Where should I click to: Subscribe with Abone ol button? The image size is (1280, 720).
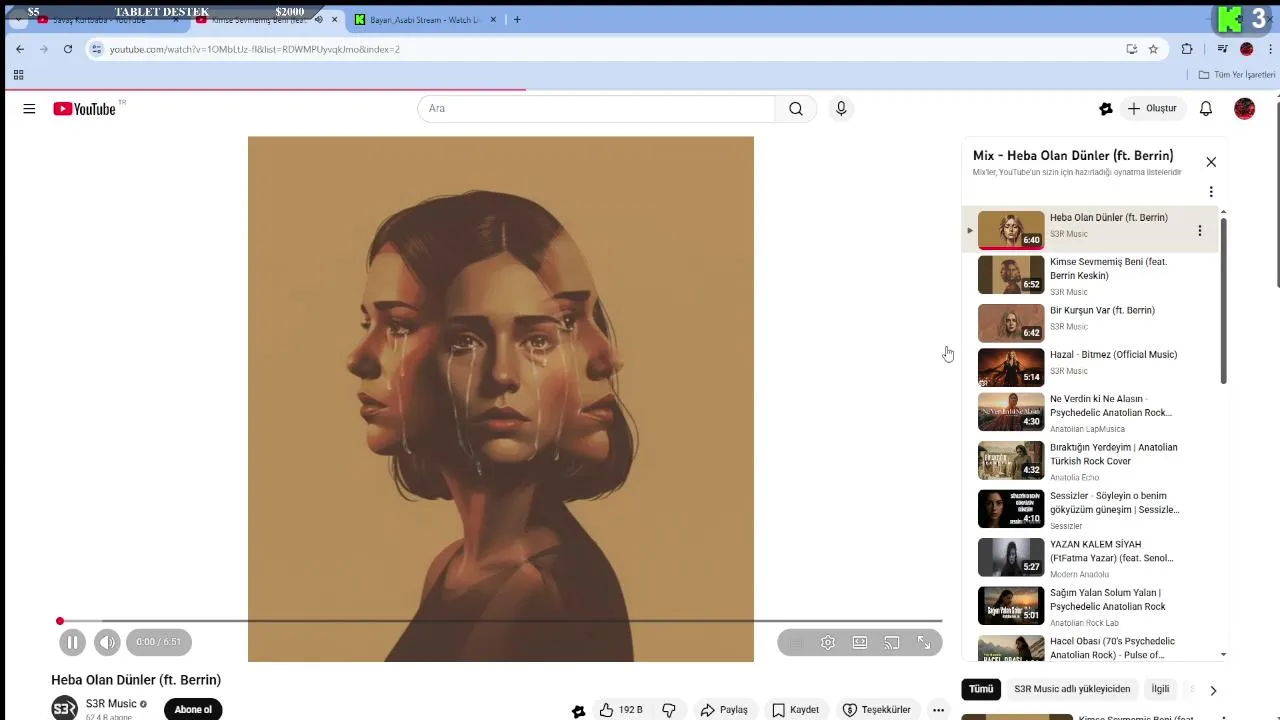pos(193,710)
